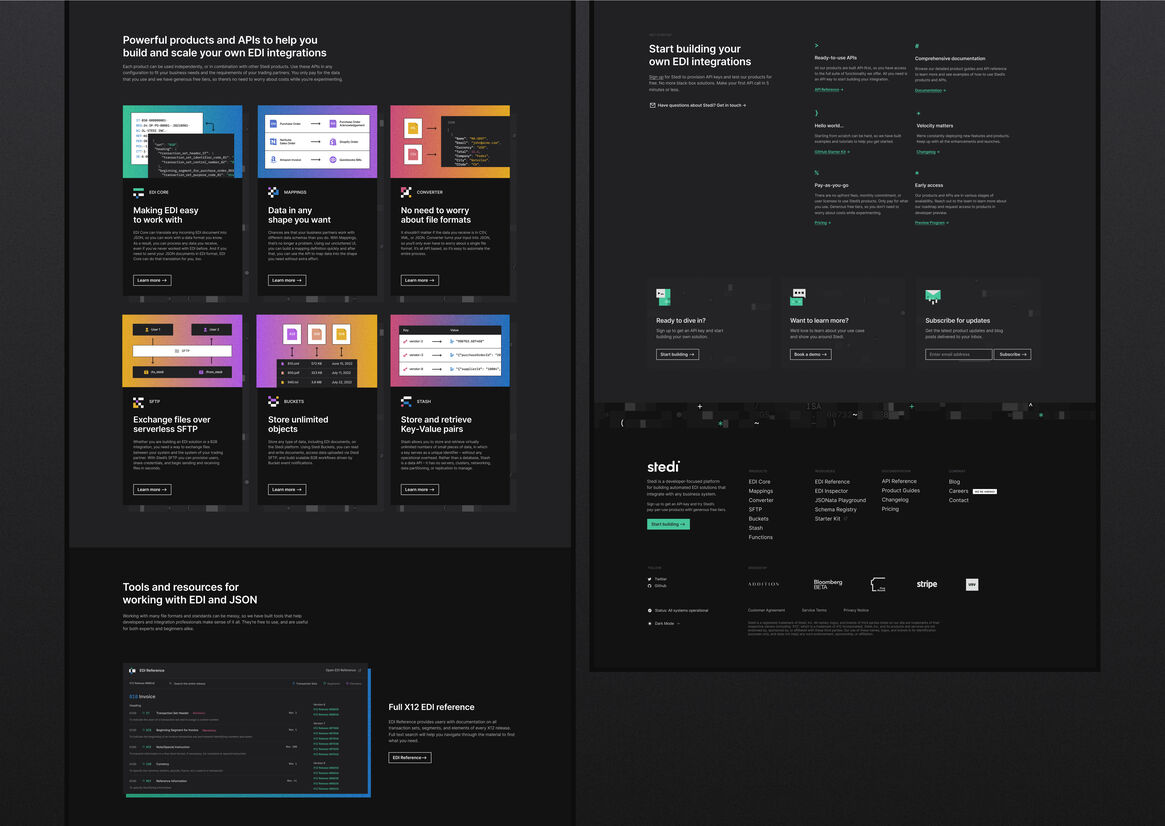Click the Converter product icon
Image resolution: width=1165 pixels, height=826 pixels.
coord(406,192)
